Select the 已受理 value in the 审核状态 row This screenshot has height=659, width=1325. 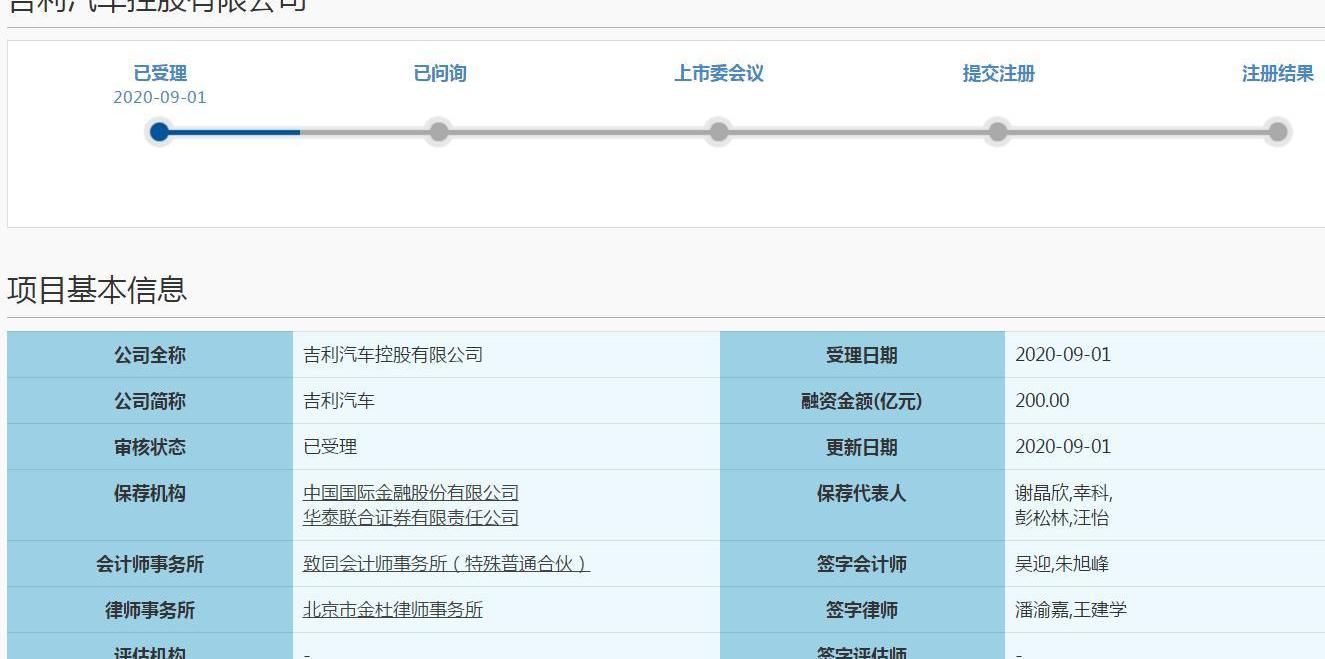pos(330,446)
